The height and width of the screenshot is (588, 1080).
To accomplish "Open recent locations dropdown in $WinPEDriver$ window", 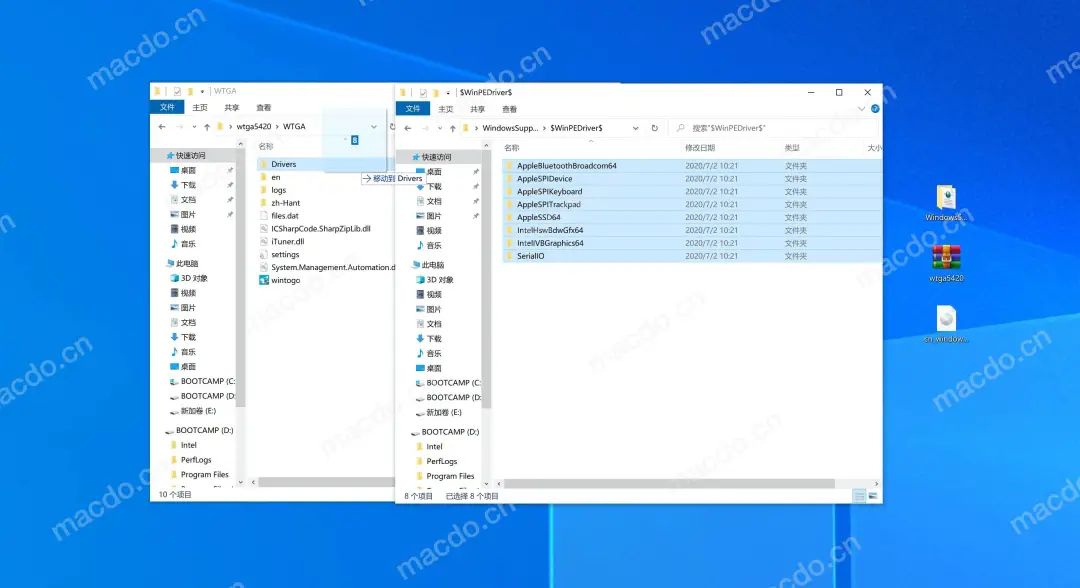I will (x=438, y=128).
